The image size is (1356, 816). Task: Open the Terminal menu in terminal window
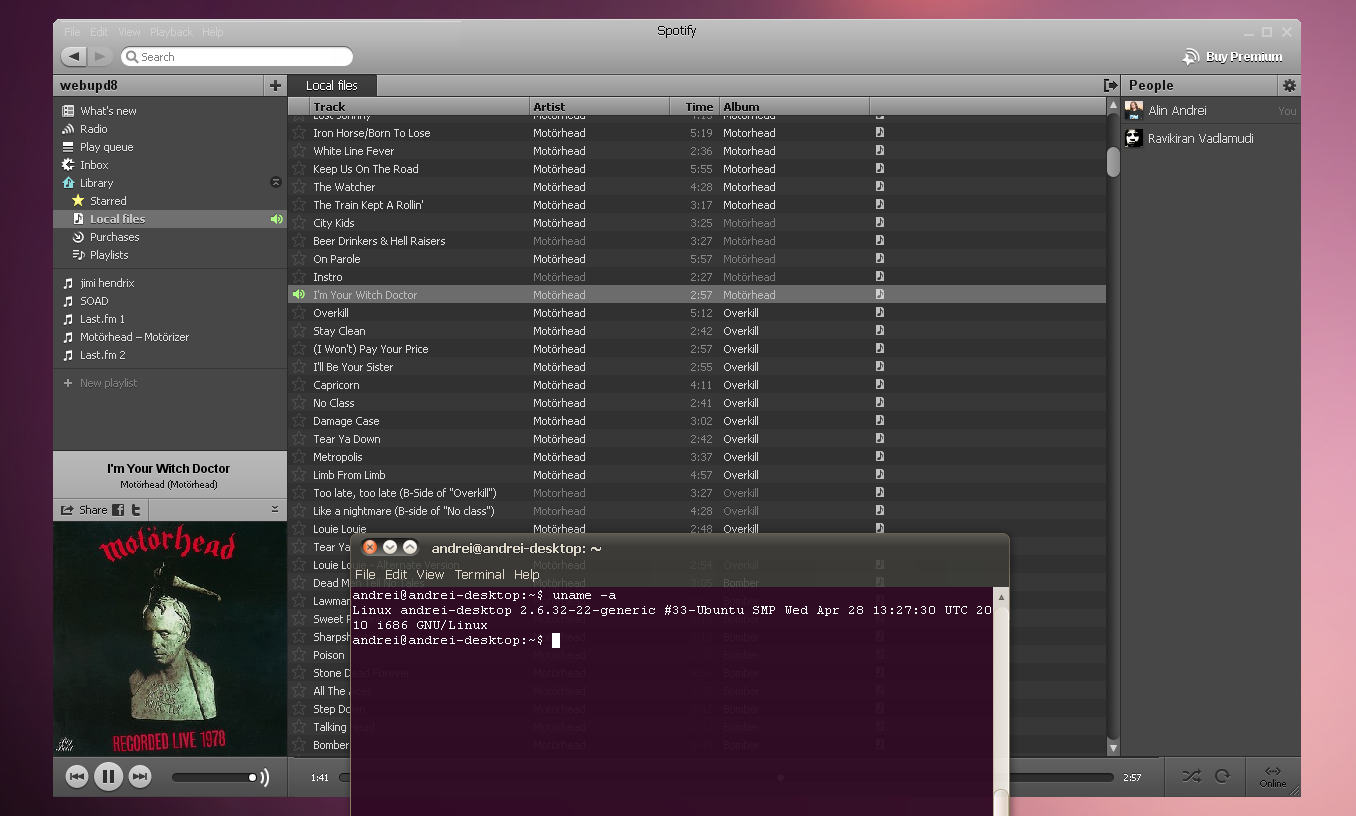(479, 574)
